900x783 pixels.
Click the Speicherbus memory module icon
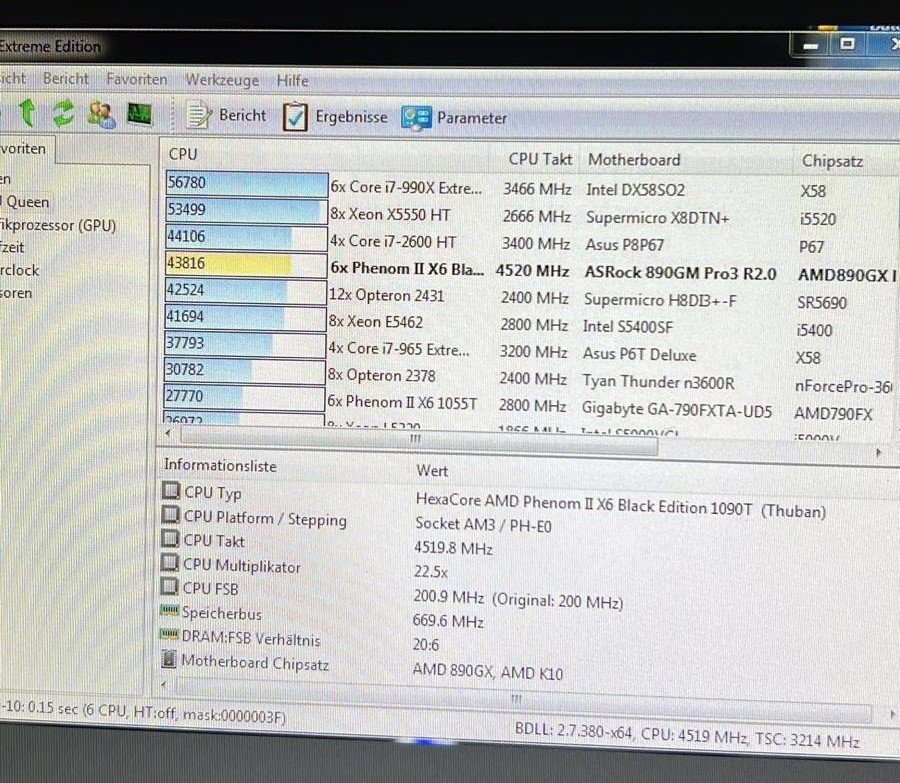(171, 613)
